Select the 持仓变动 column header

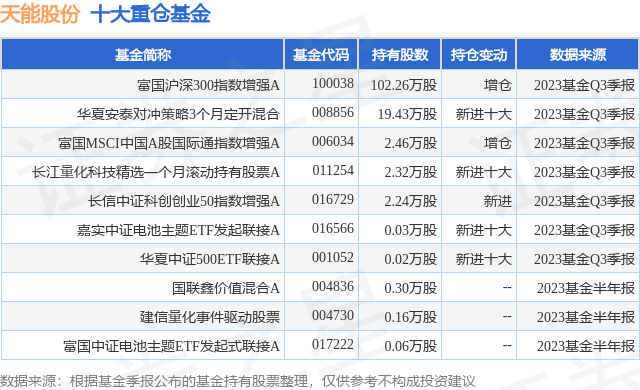pos(479,55)
